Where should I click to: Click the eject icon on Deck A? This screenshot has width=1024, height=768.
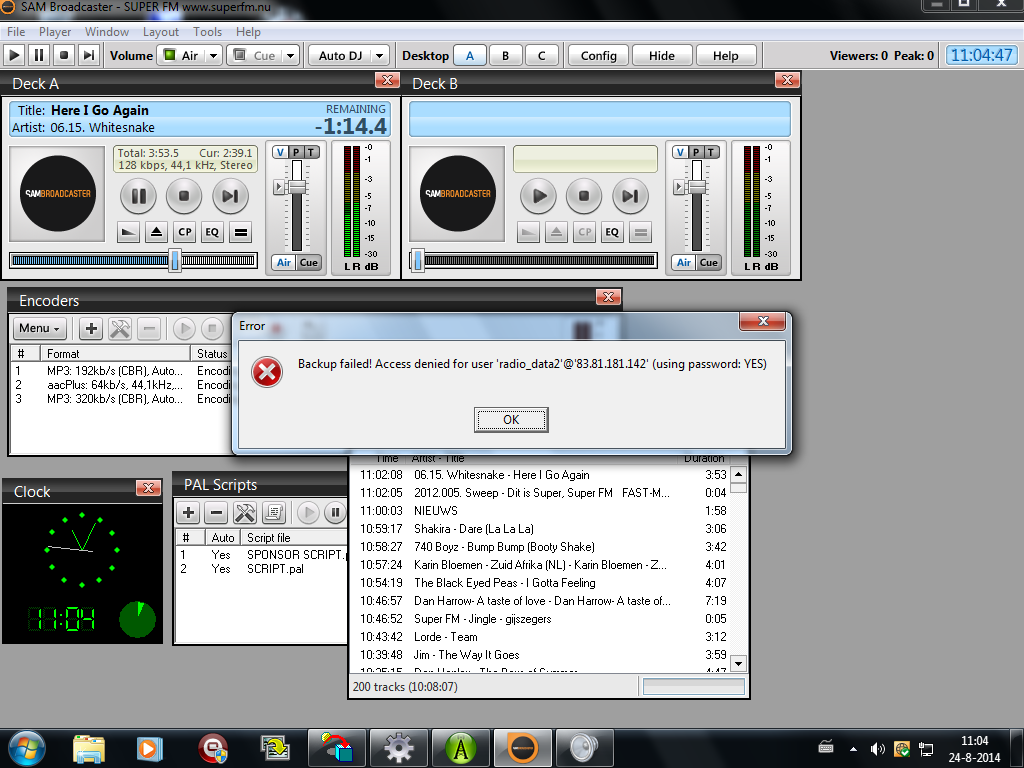pos(157,233)
